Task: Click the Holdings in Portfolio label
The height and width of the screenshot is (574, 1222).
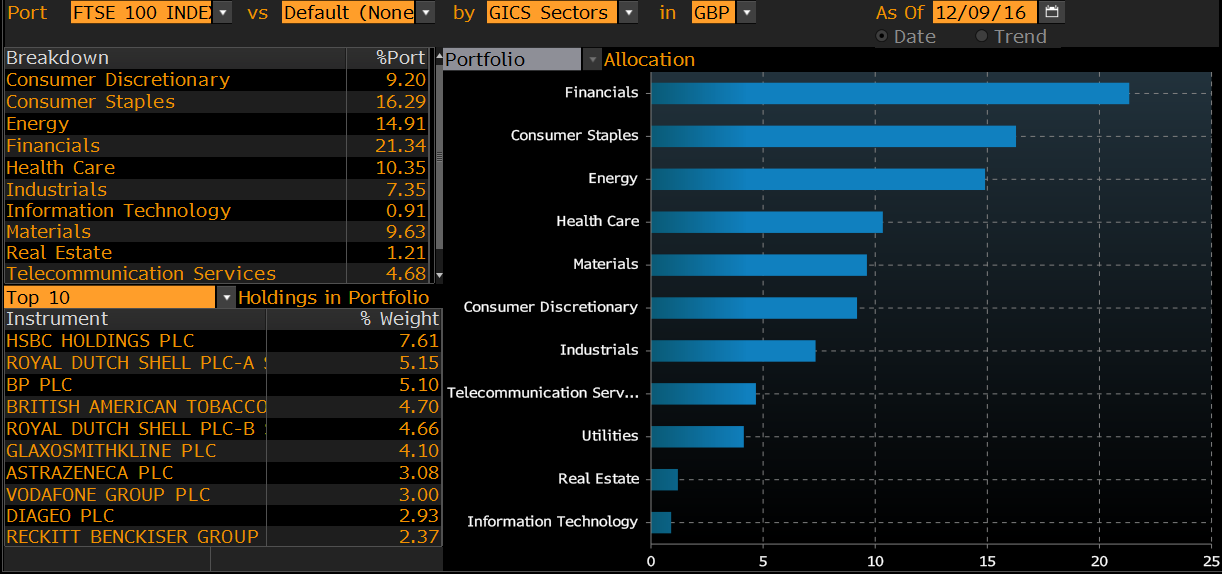Action: [333, 297]
